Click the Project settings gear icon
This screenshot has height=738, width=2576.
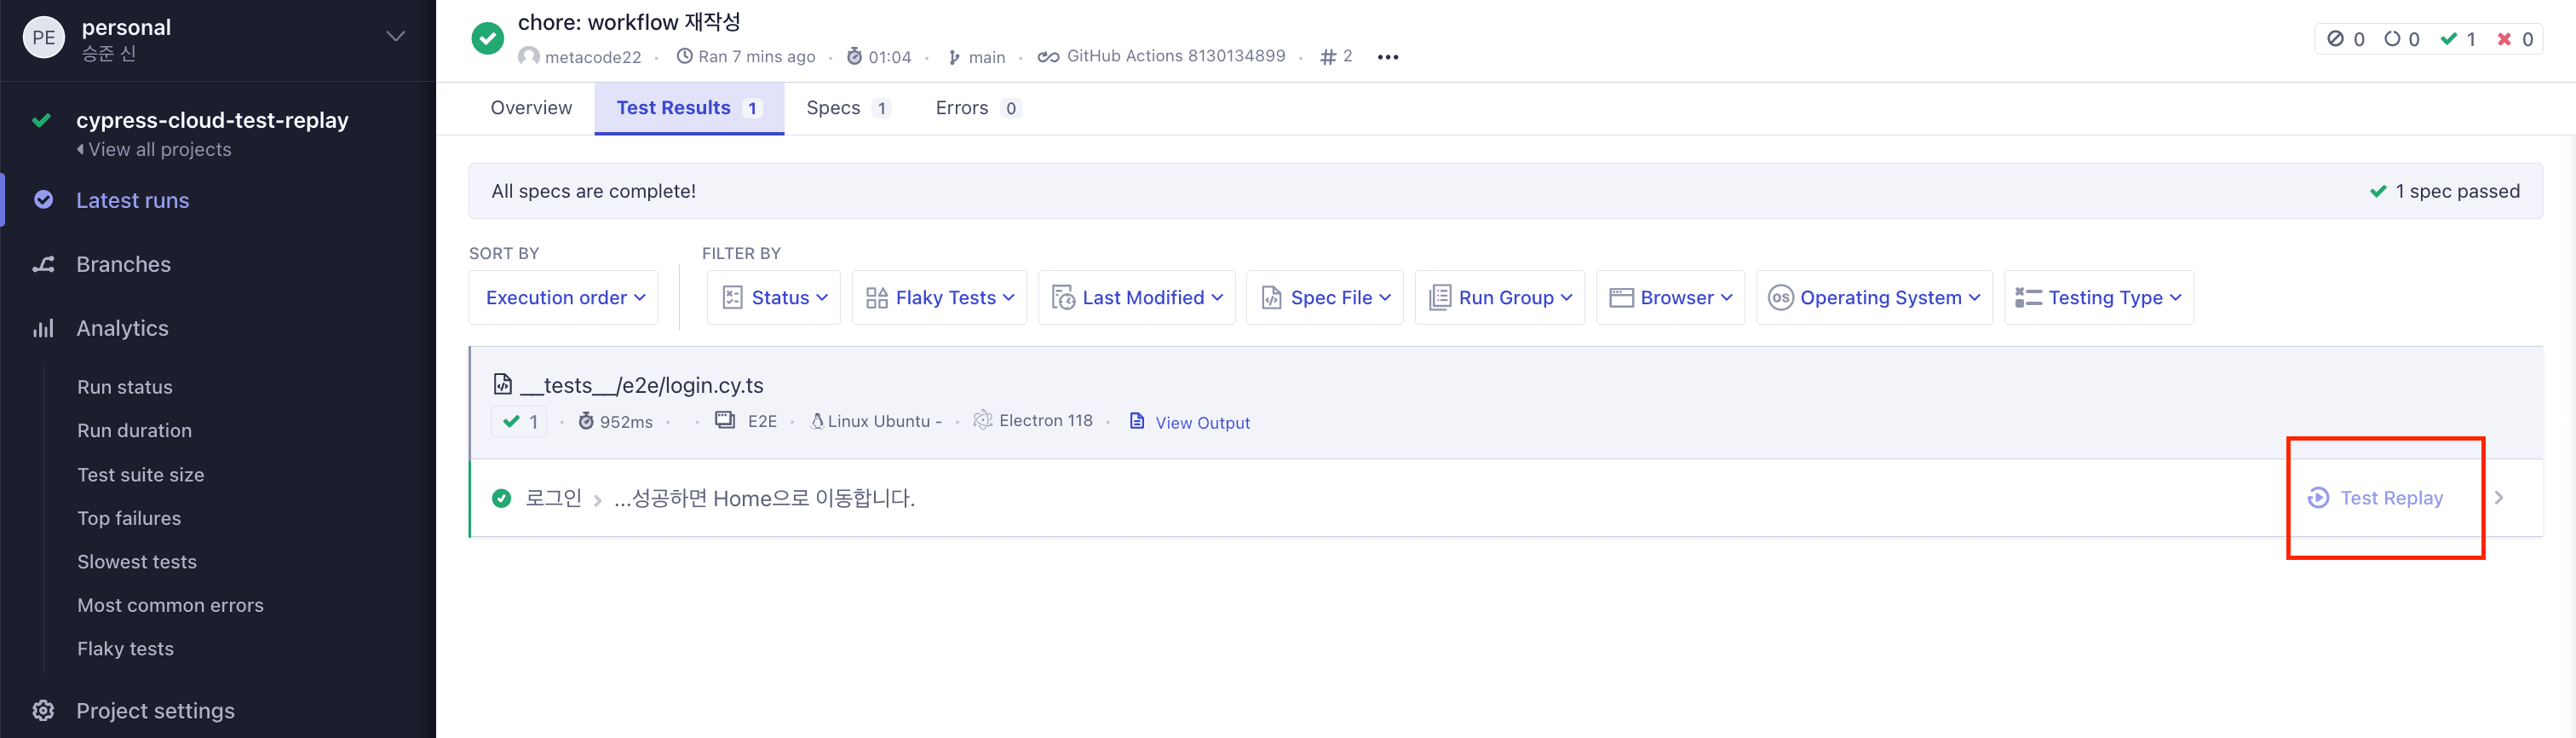(43, 711)
